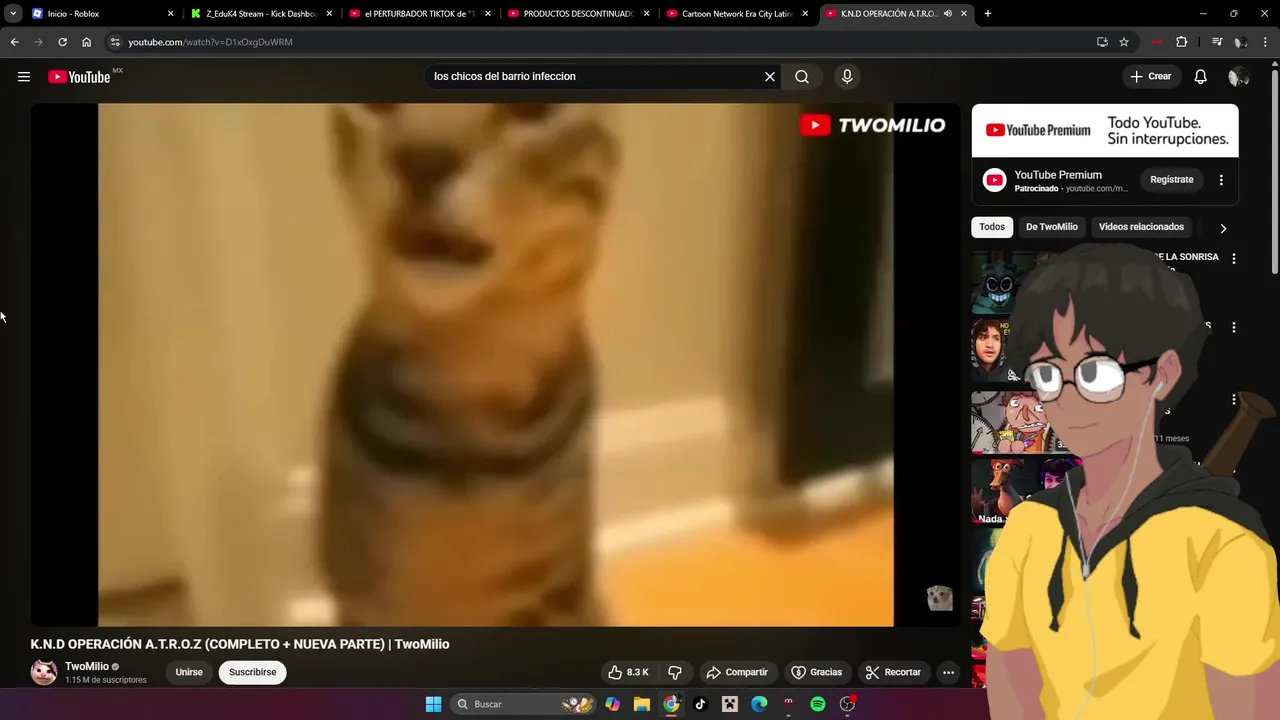Screen dimensions: 1280x720
Task: Select the Todos filter chip
Action: [x=992, y=227]
